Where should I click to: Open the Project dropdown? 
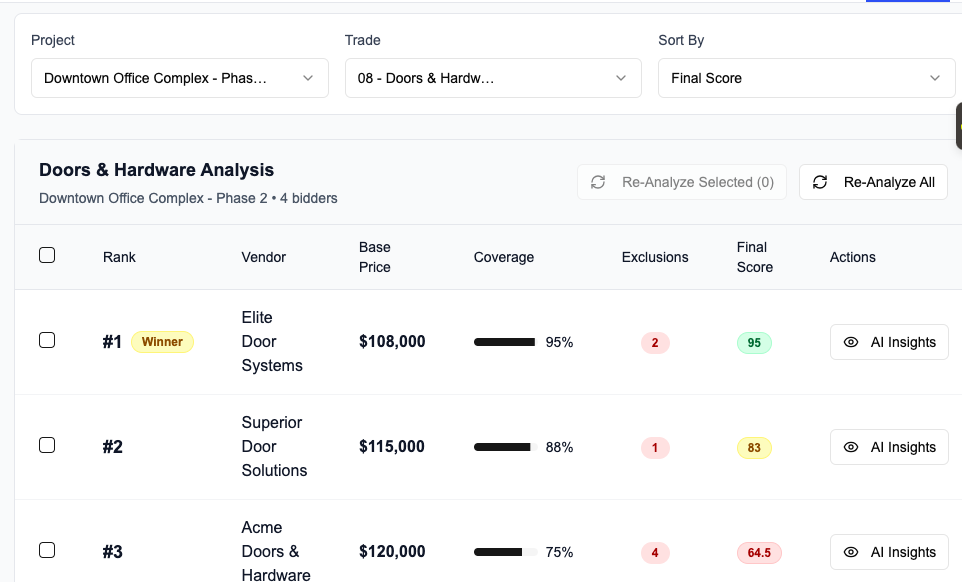(x=179, y=78)
